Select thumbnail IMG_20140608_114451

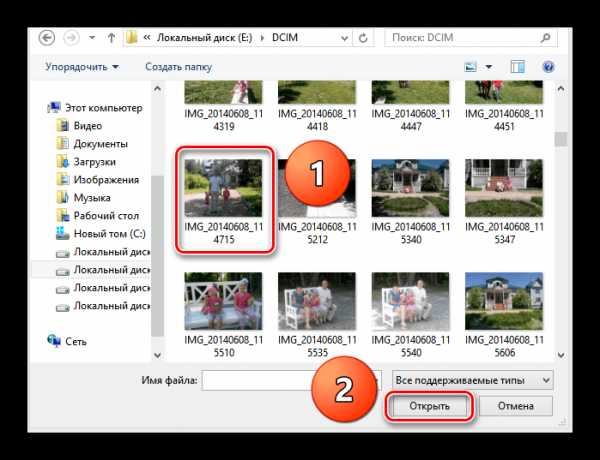[504, 106]
